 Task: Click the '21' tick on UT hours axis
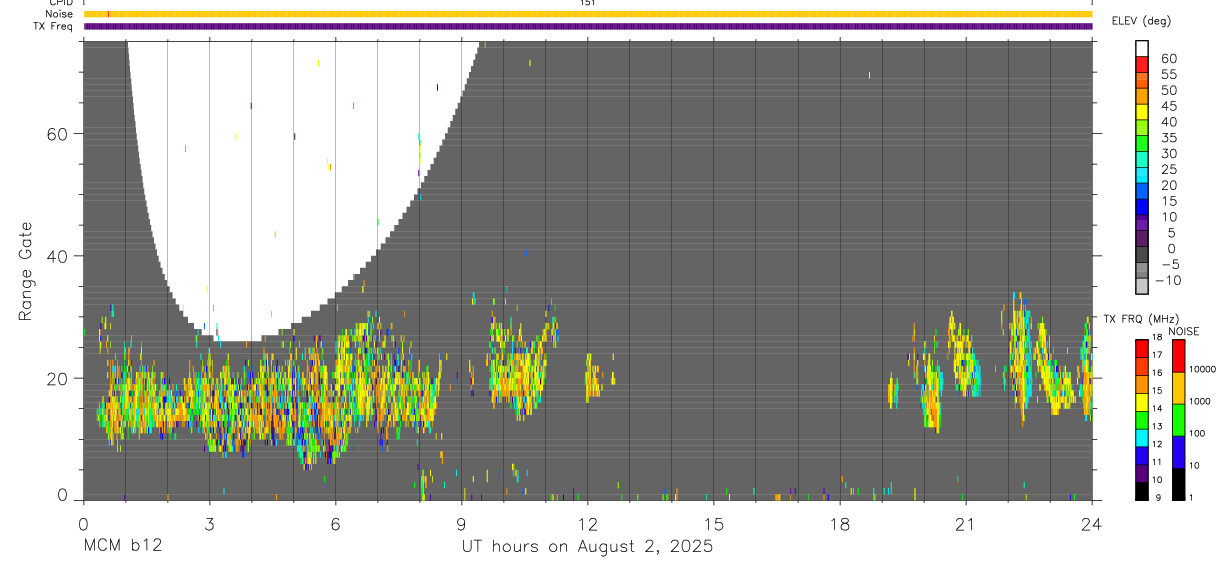click(x=965, y=523)
